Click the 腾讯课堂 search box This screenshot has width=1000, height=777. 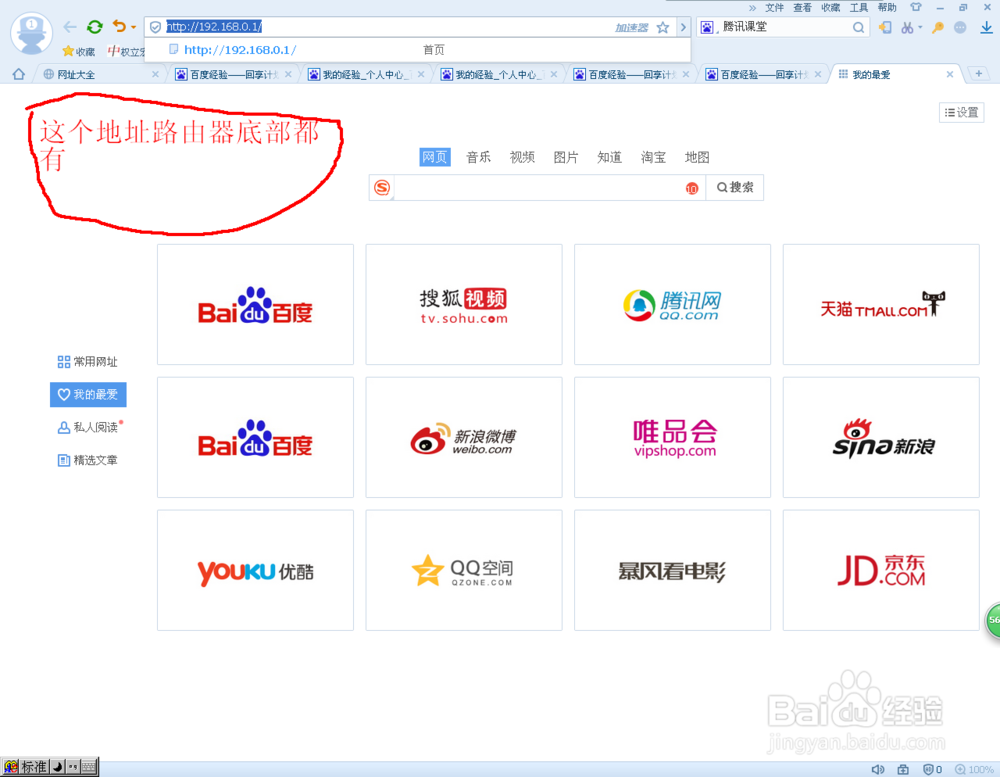pyautogui.click(x=785, y=27)
